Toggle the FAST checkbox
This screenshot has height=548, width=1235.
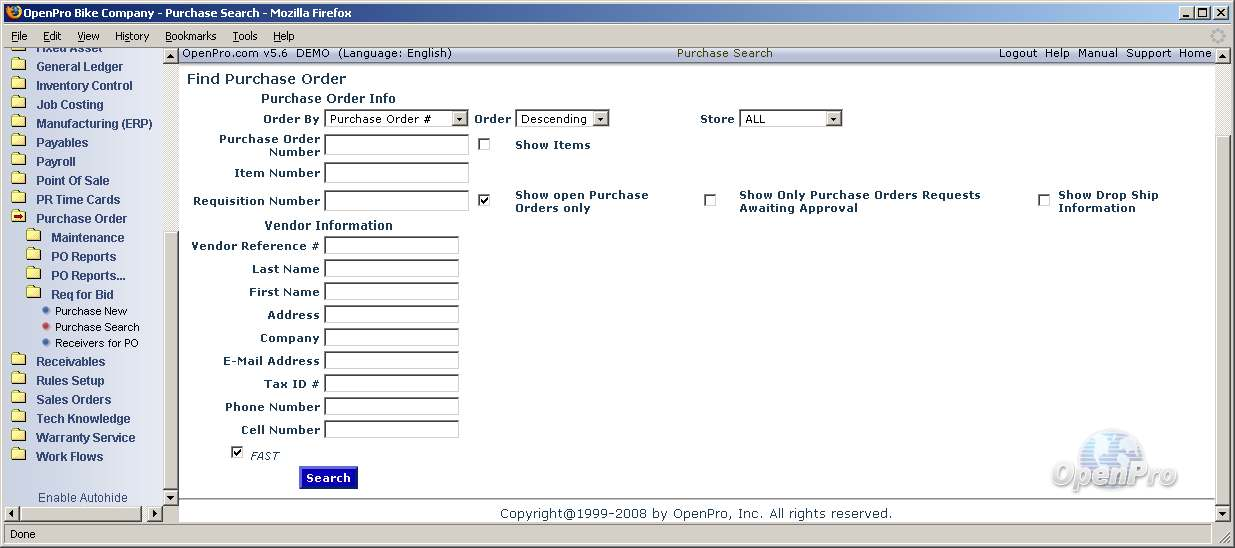[x=237, y=452]
